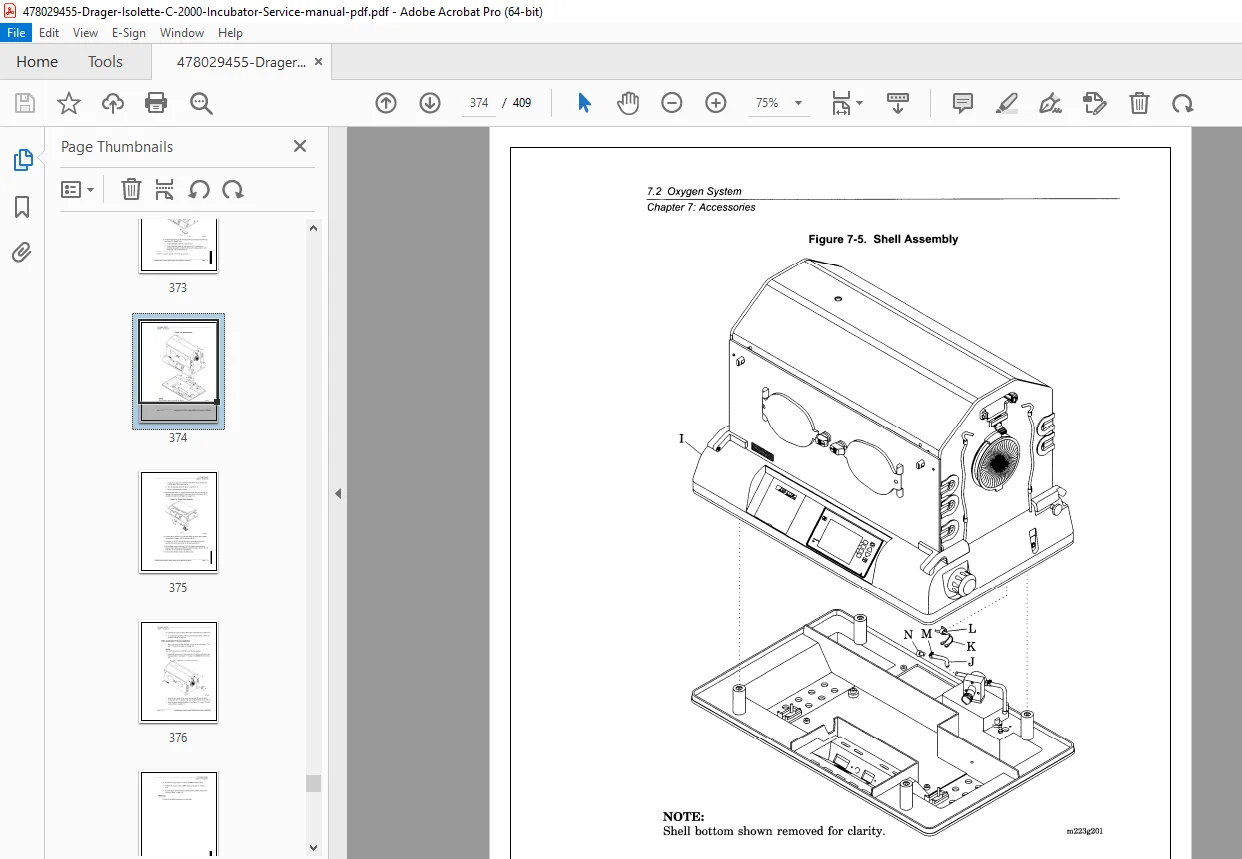Click the thumbnails scrollbar handle
Viewport: 1242px width, 859px height.
(314, 783)
